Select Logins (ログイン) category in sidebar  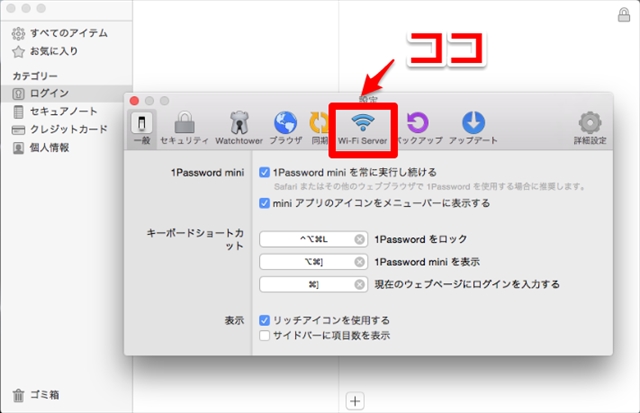pyautogui.click(x=66, y=93)
